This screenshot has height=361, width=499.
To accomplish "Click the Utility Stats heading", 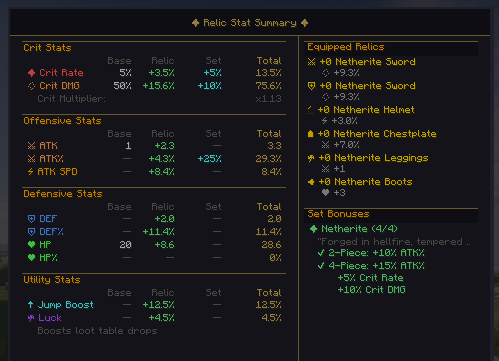I will [x=52, y=280].
